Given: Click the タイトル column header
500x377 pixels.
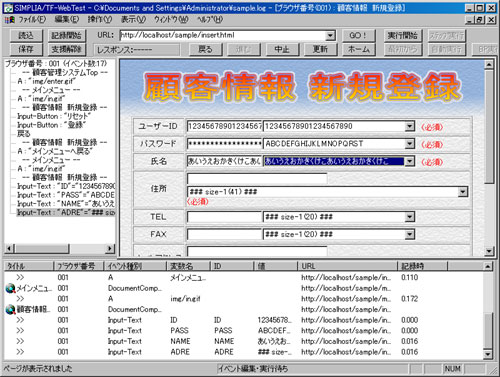Looking at the screenshot, I should (x=29, y=266).
